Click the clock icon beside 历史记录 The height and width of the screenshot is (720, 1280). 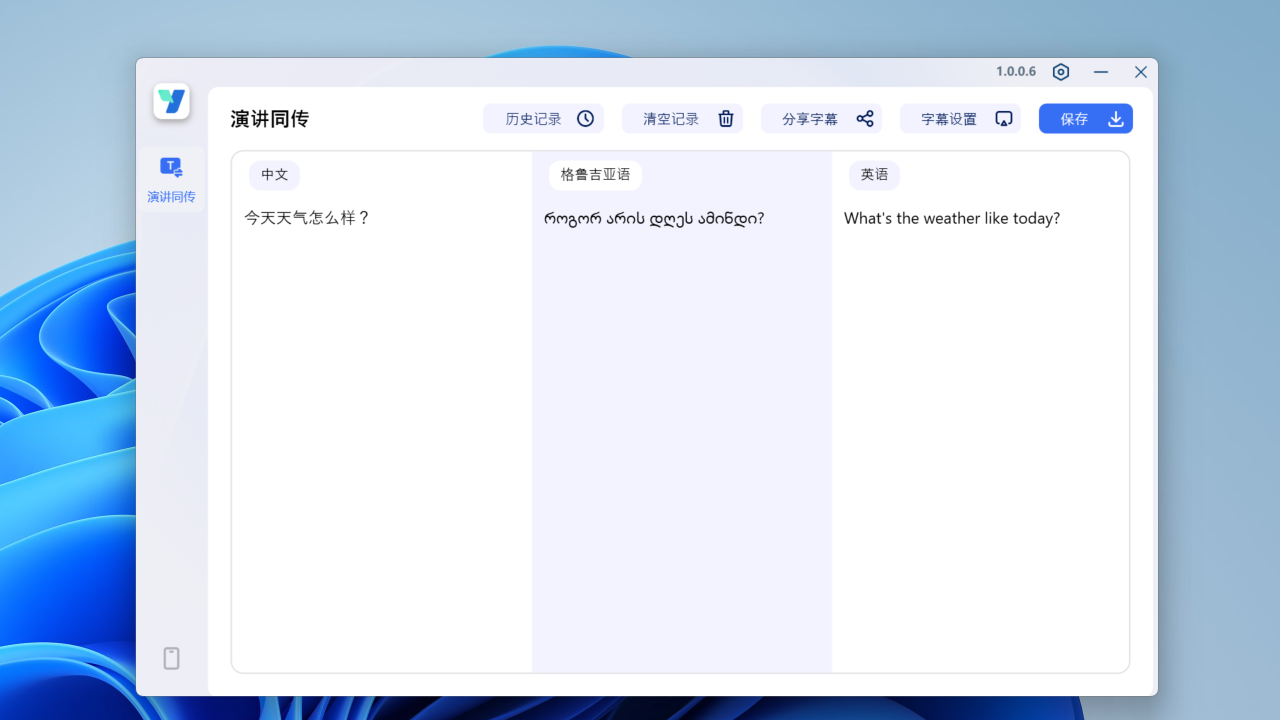pyautogui.click(x=585, y=118)
